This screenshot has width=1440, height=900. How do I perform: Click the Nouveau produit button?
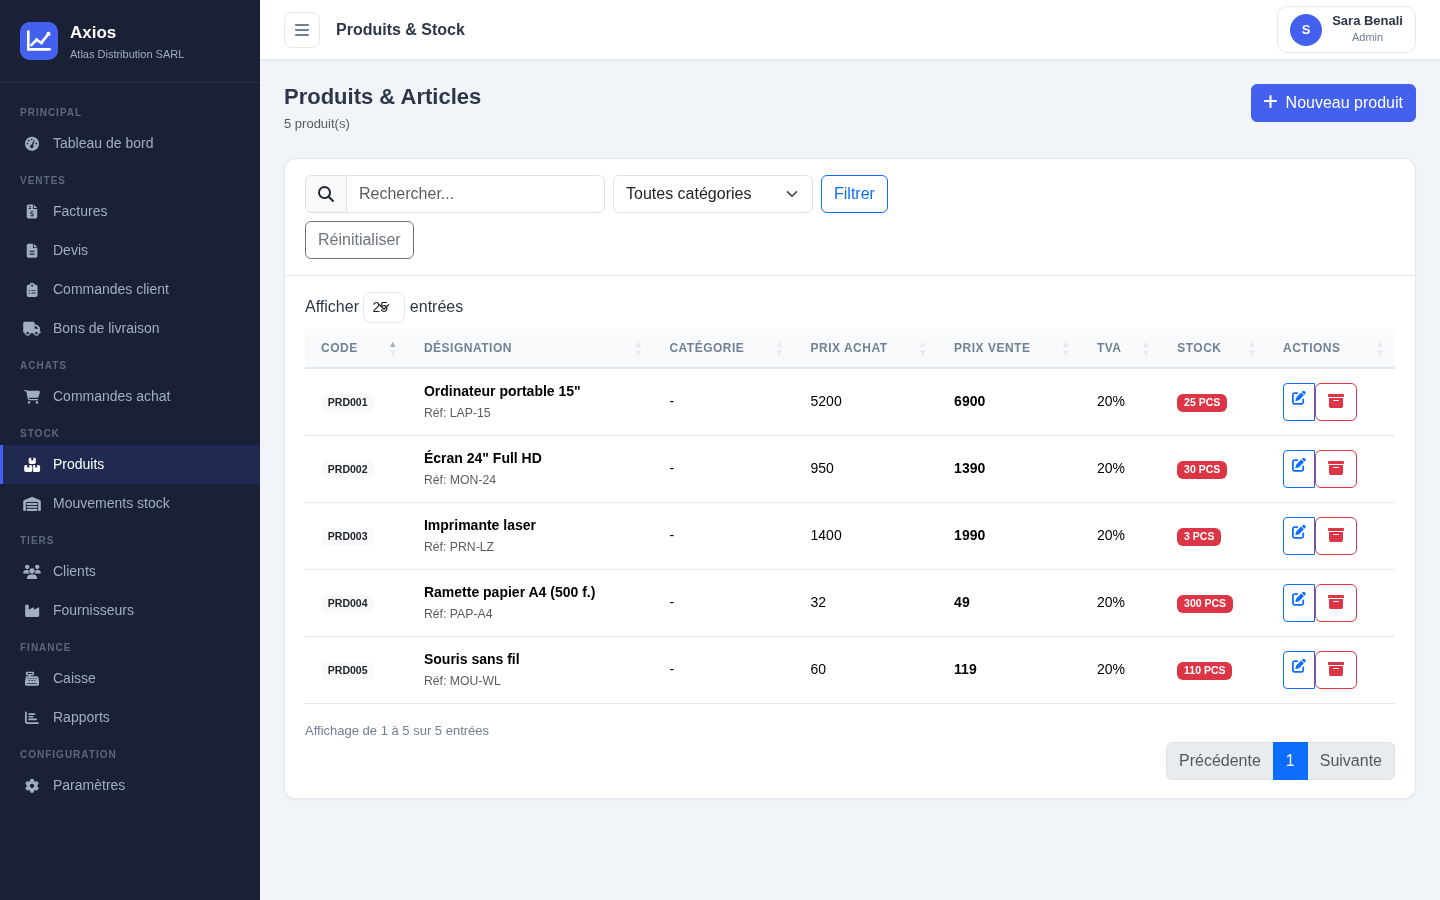pos(1333,103)
